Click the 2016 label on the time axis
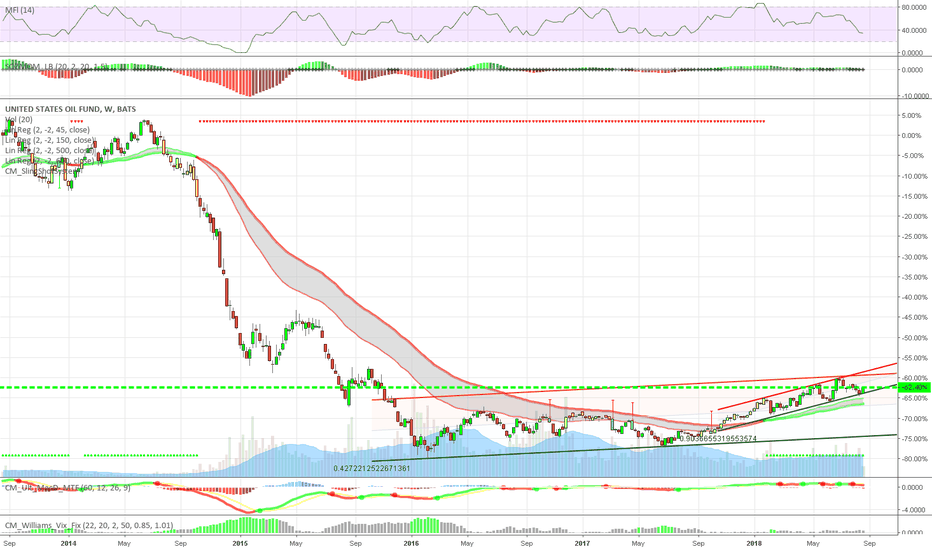Image resolution: width=932 pixels, height=550 pixels. coord(411,543)
